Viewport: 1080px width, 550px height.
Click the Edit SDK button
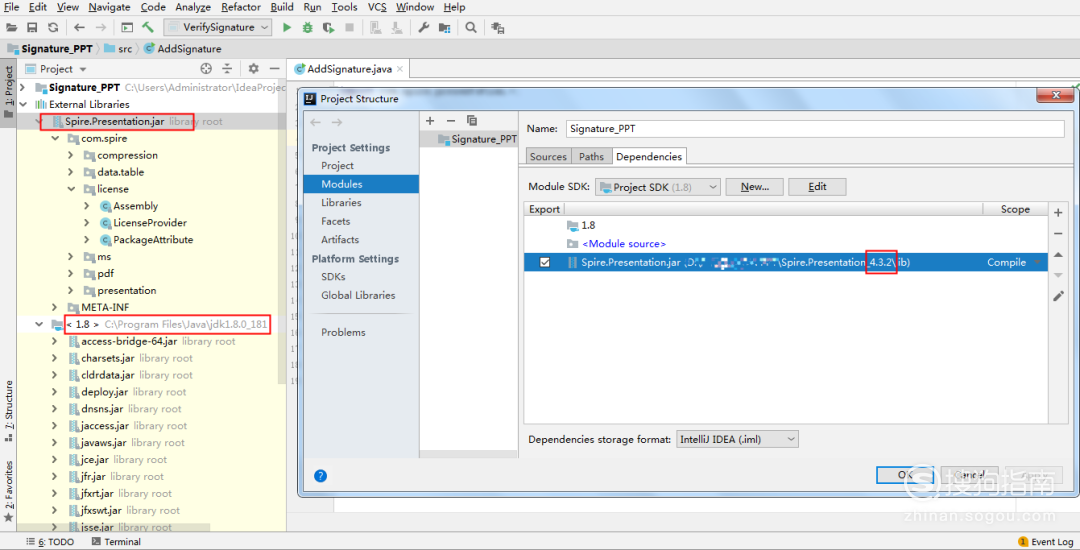(817, 187)
